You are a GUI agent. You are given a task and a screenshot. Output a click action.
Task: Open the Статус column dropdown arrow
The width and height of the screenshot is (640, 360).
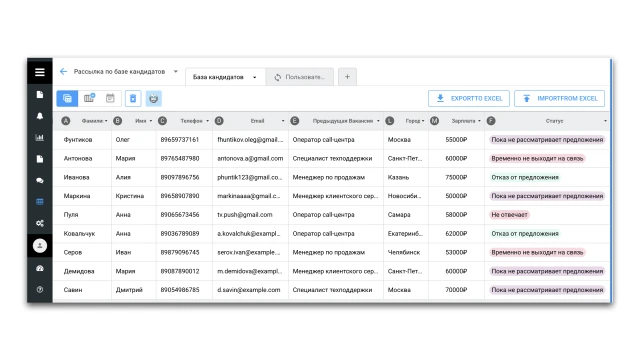point(605,121)
